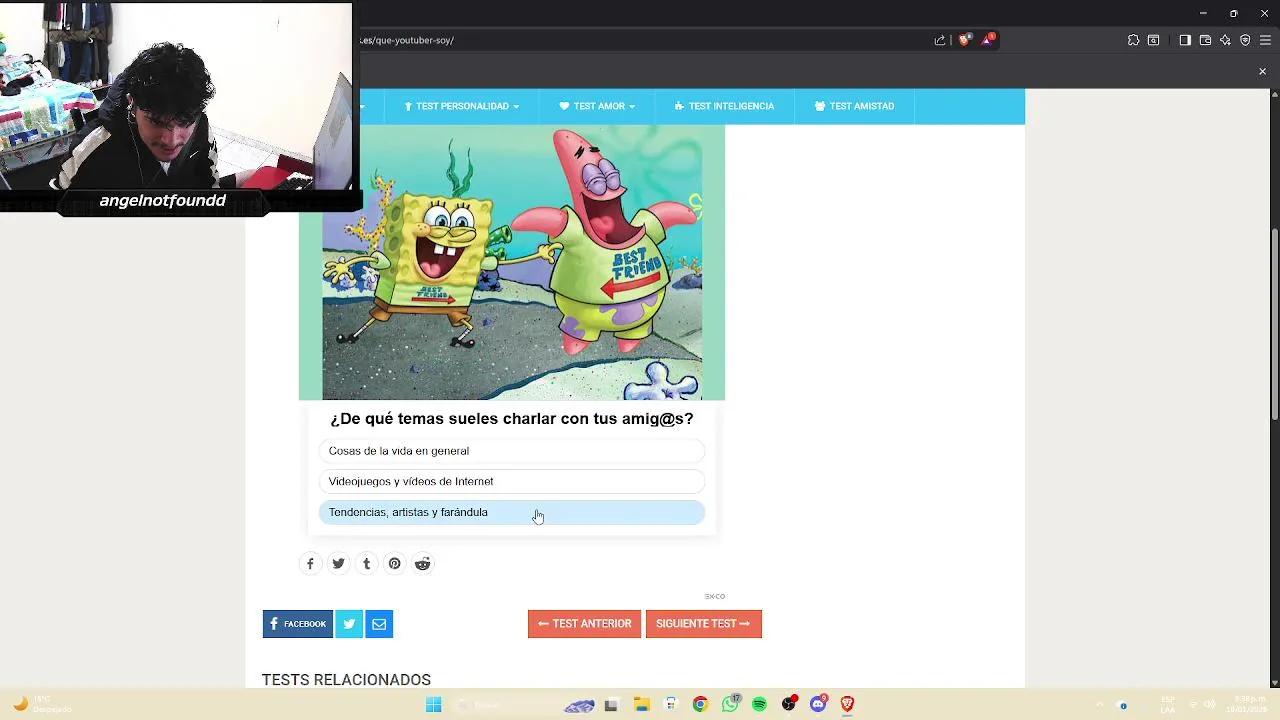The height and width of the screenshot is (720, 1280).
Task: Open Windows Start menu
Action: pyautogui.click(x=433, y=705)
